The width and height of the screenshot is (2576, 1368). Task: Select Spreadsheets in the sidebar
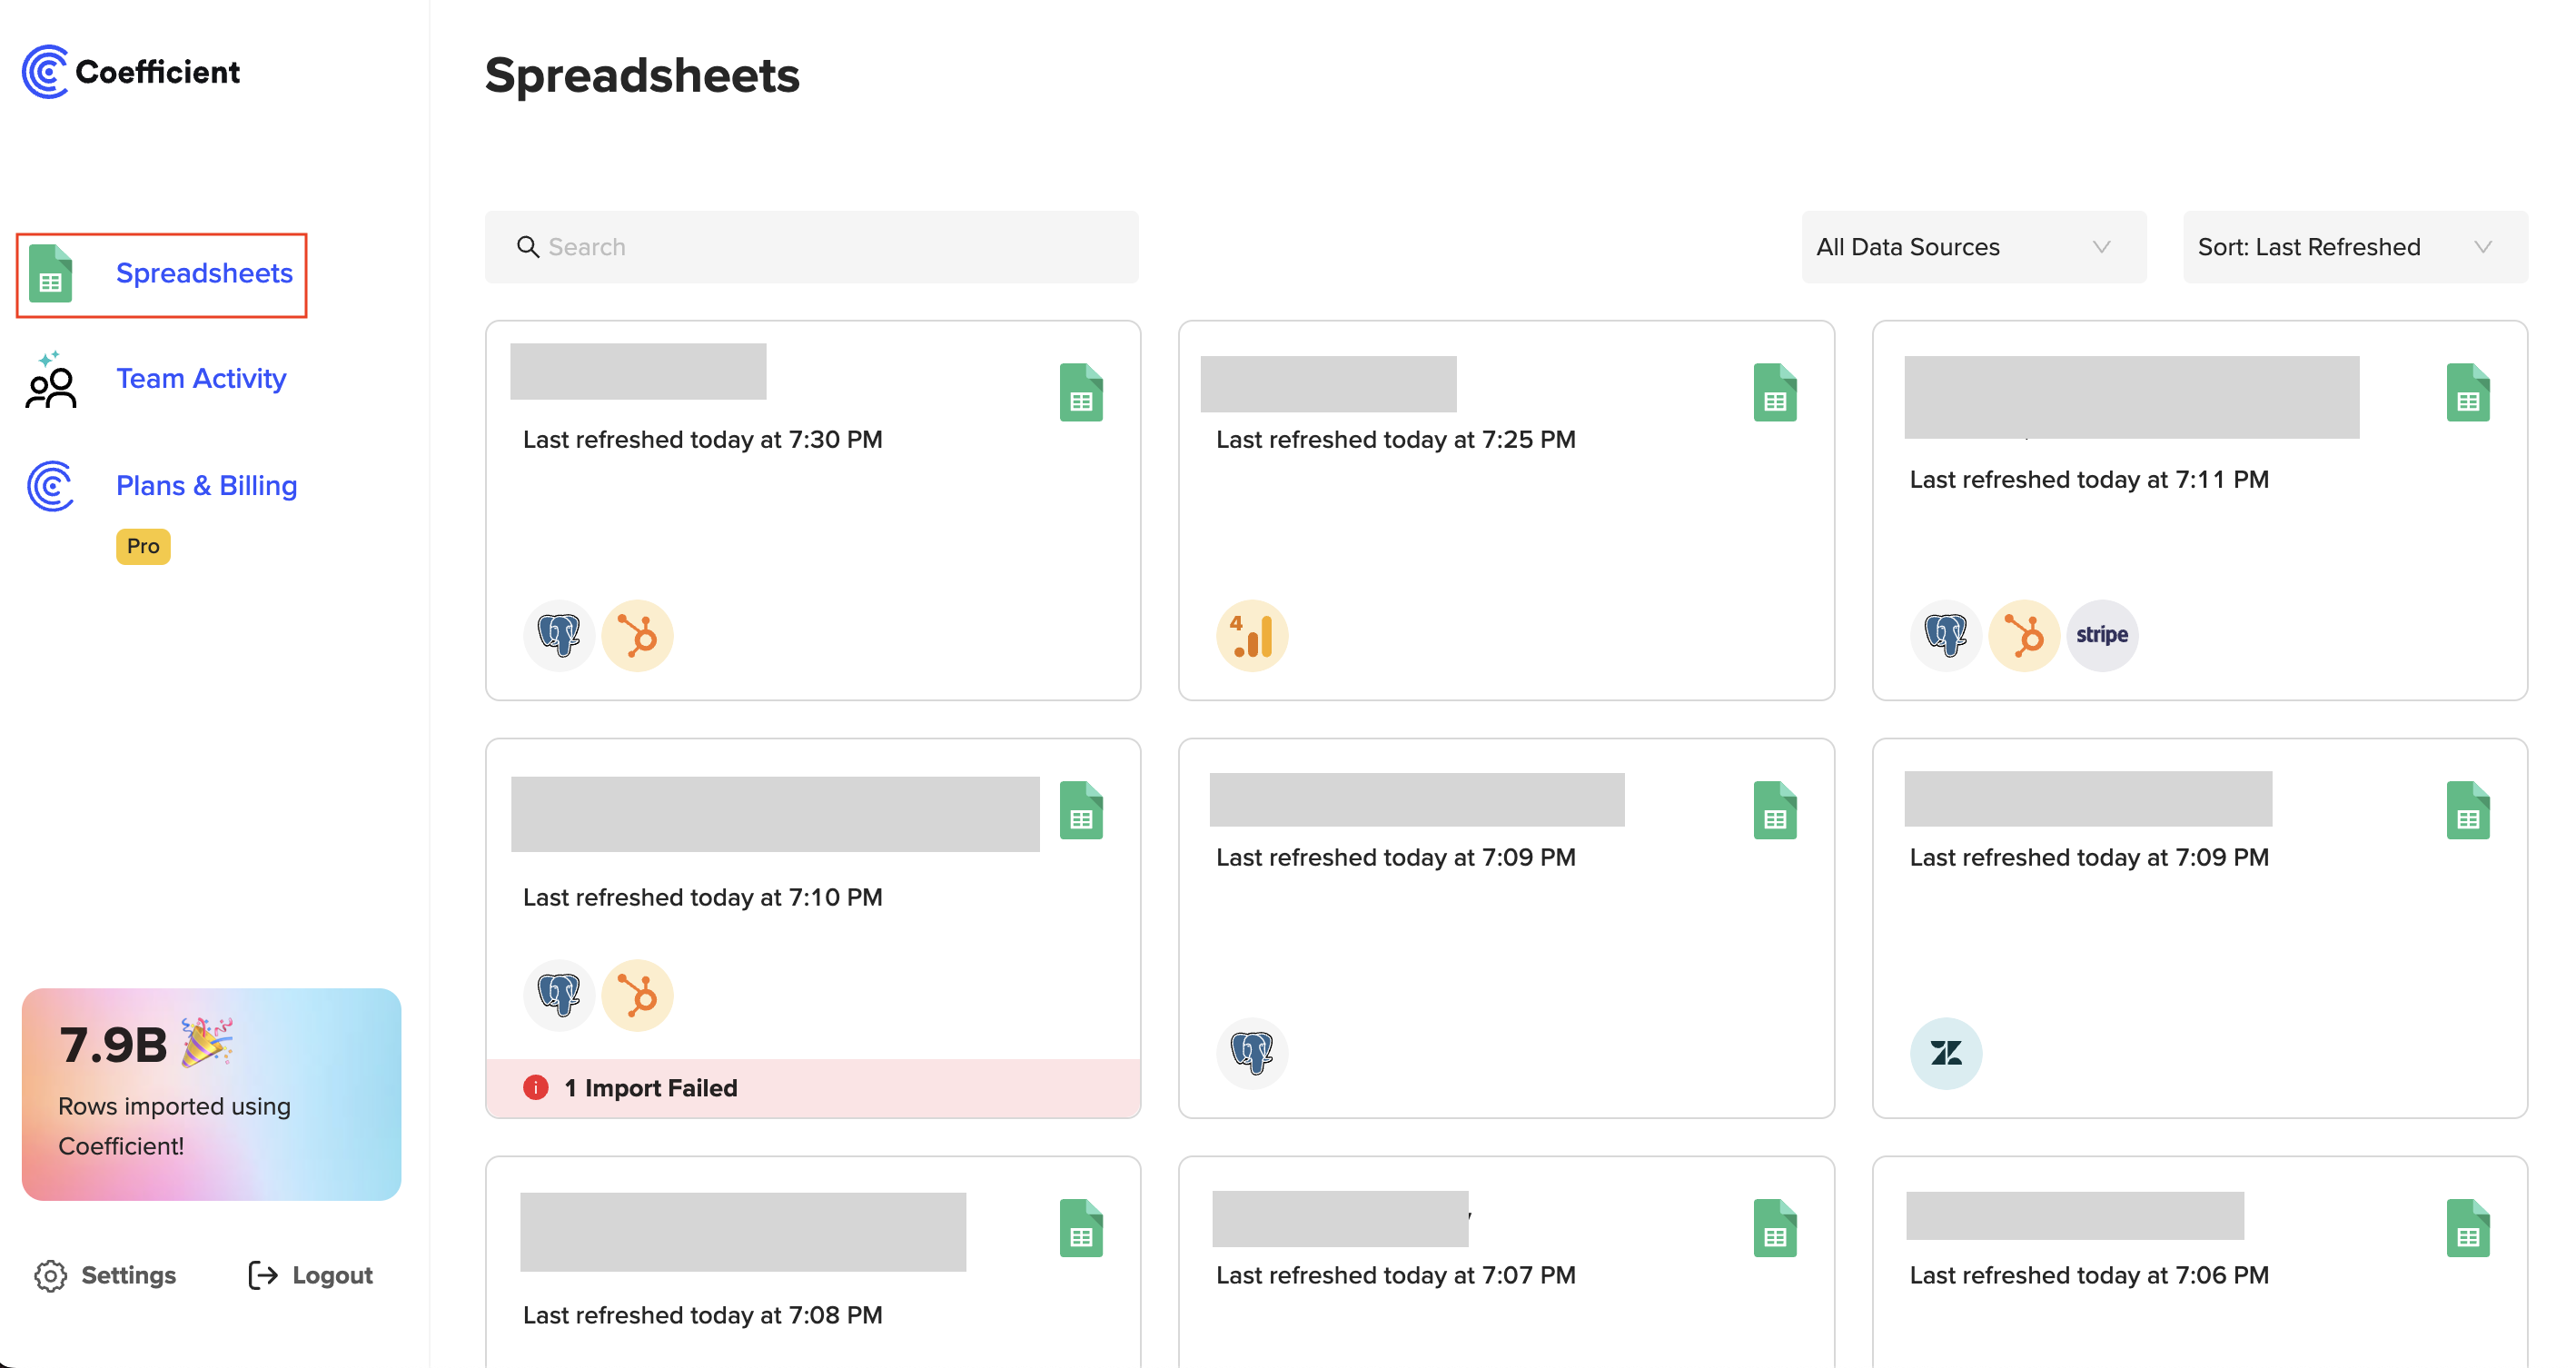click(203, 274)
